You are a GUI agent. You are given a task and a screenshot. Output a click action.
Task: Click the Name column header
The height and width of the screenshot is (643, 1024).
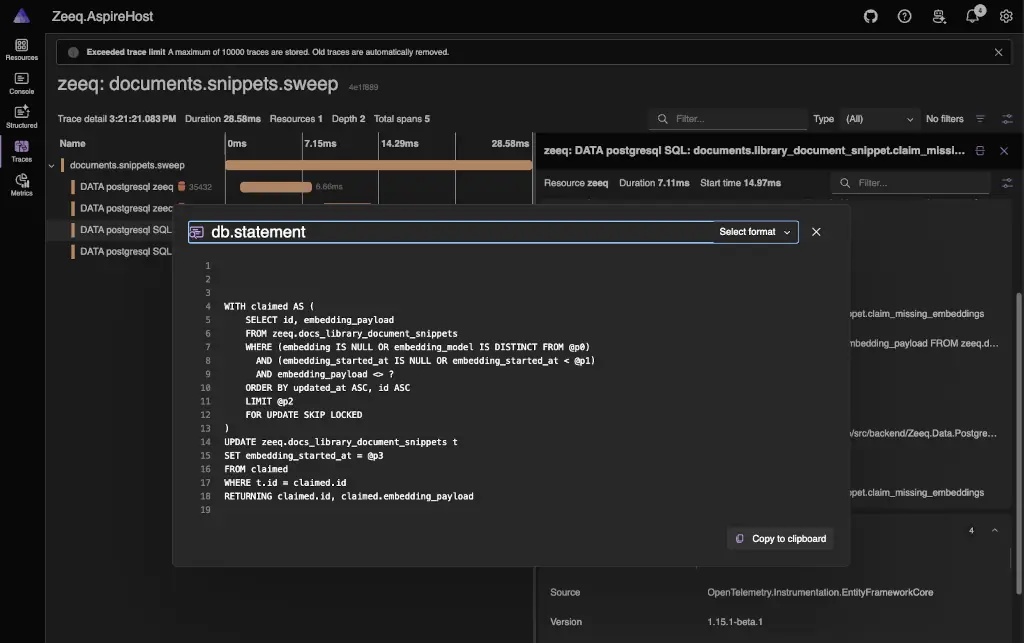tap(72, 144)
